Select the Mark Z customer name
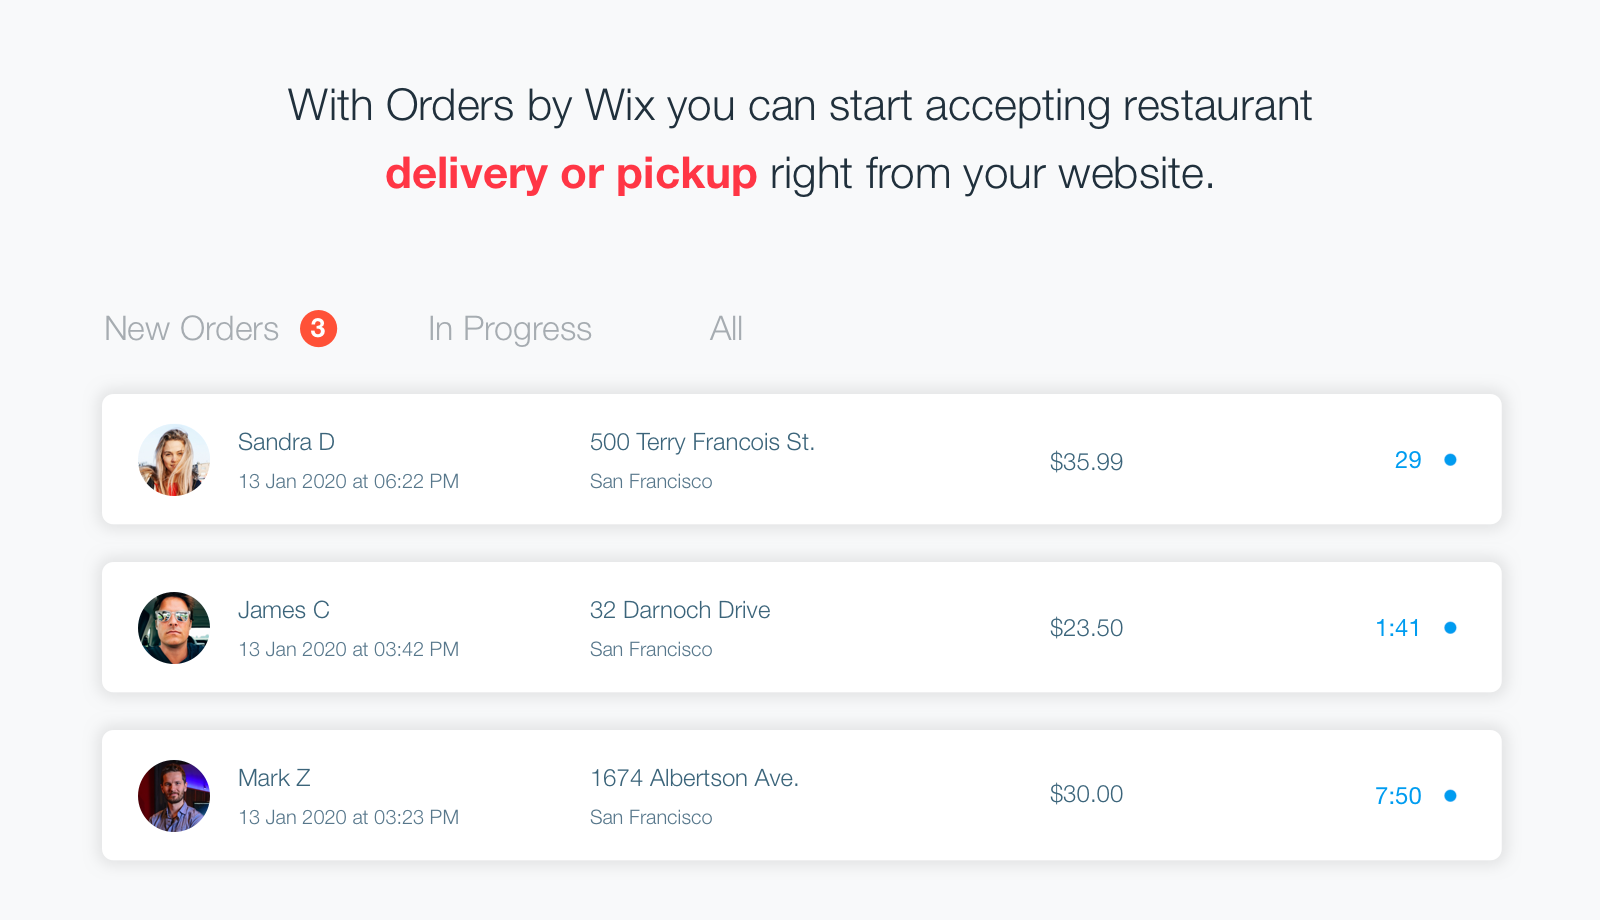 click(x=274, y=778)
